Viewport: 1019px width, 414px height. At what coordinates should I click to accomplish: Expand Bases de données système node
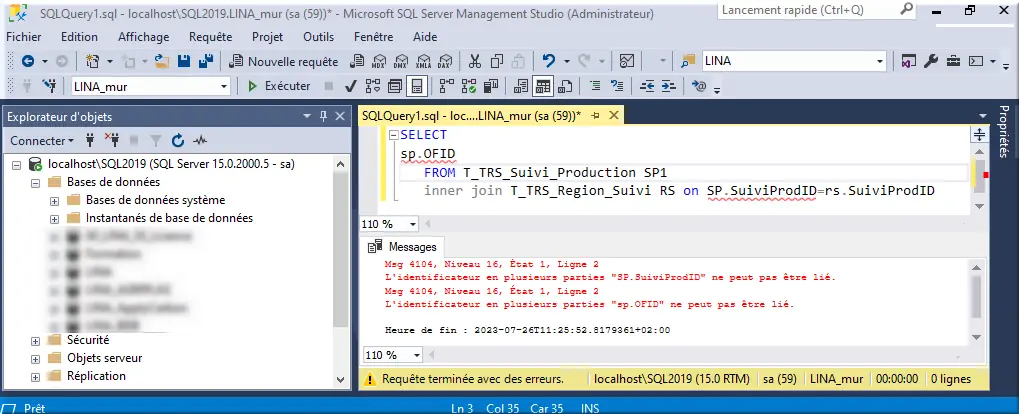tap(55, 201)
